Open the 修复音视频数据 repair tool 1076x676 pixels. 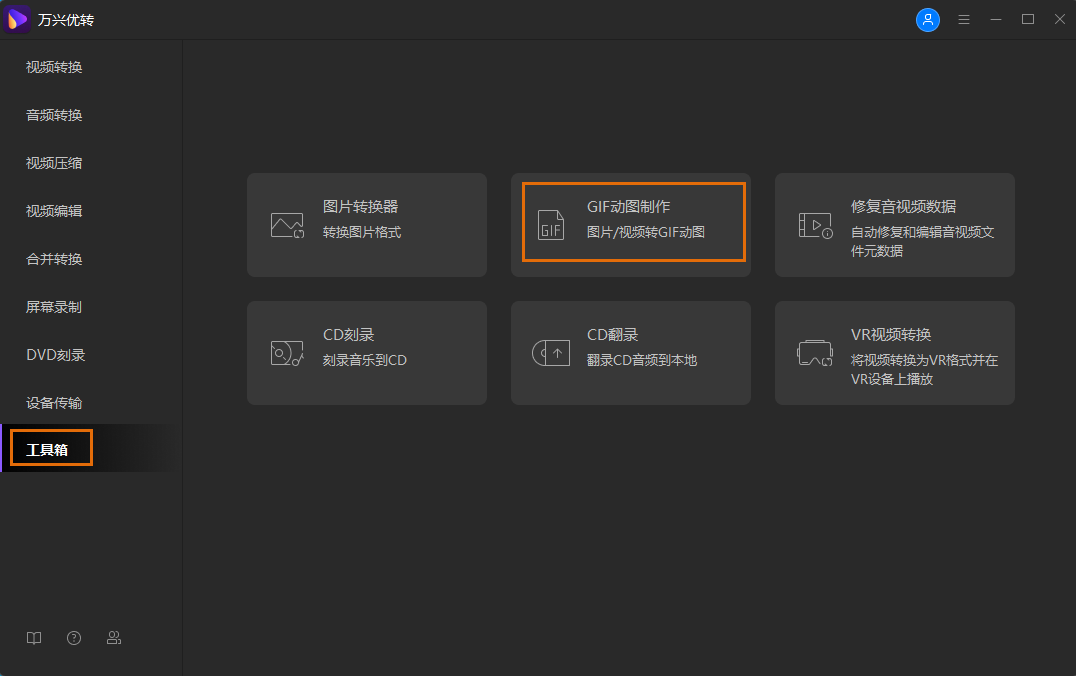pyautogui.click(x=894, y=224)
